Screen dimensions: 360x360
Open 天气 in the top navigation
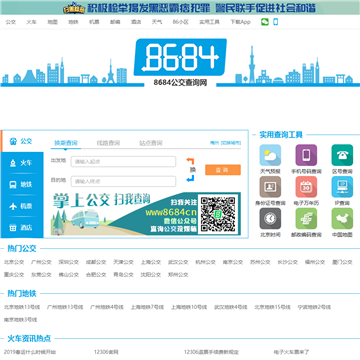click(x=157, y=22)
